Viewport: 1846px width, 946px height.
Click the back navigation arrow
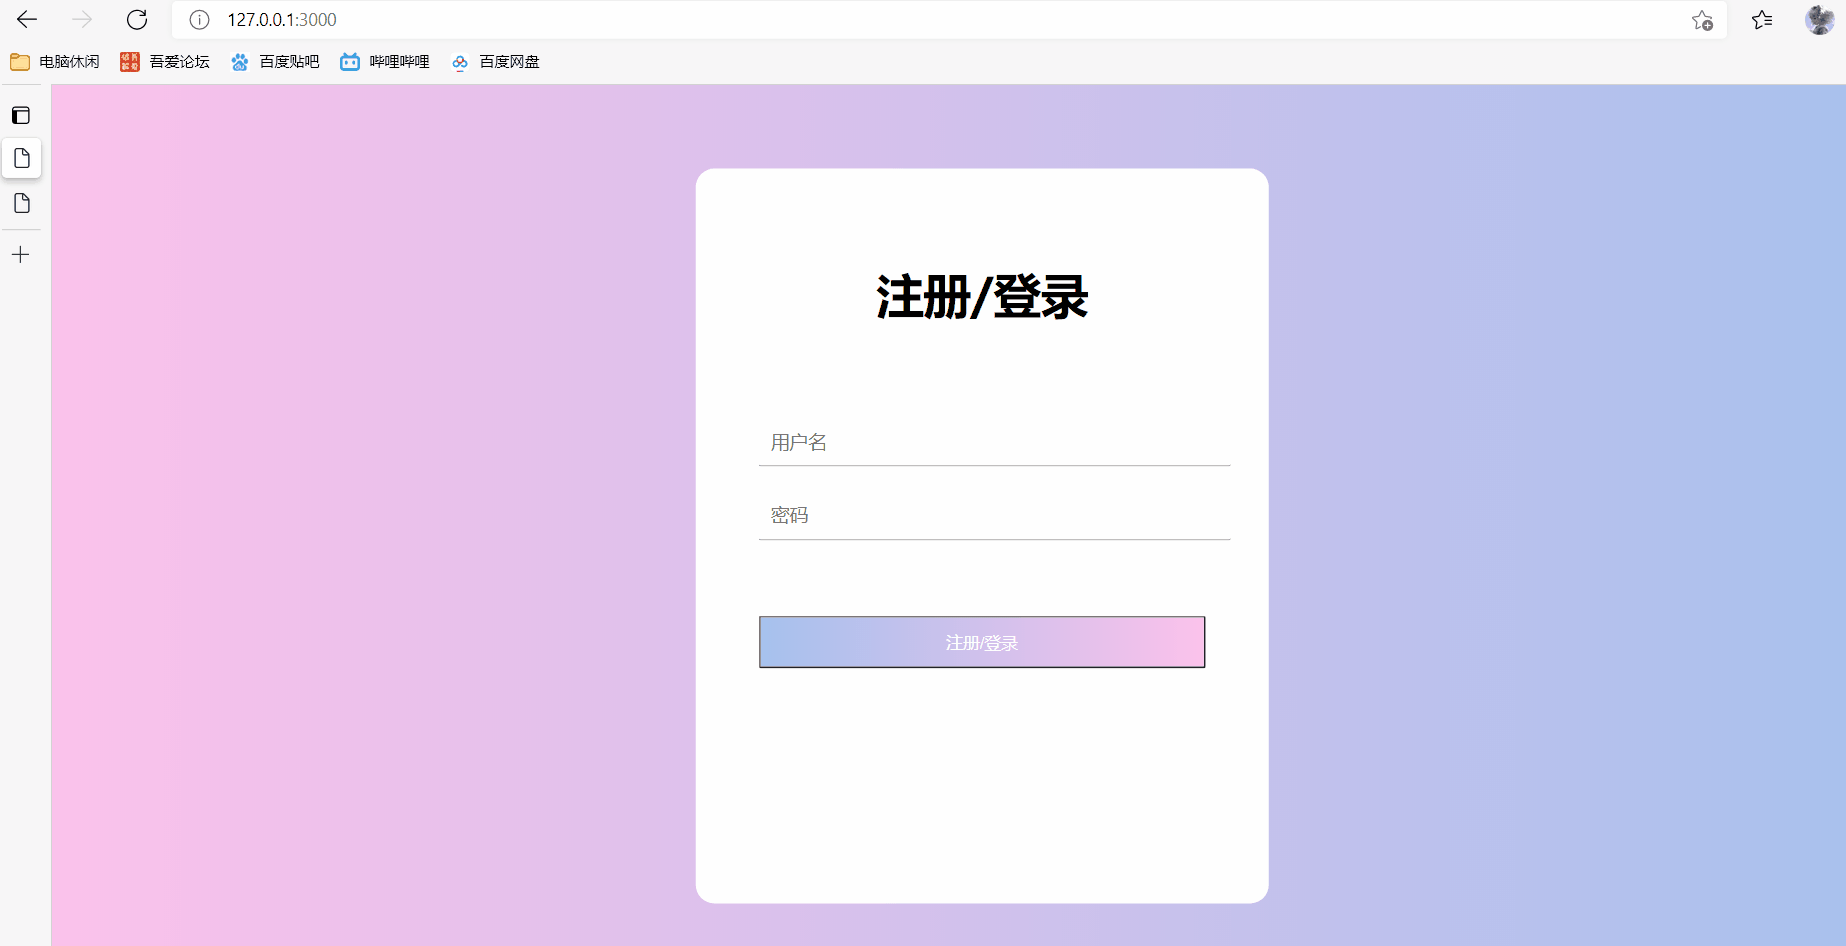tap(26, 19)
